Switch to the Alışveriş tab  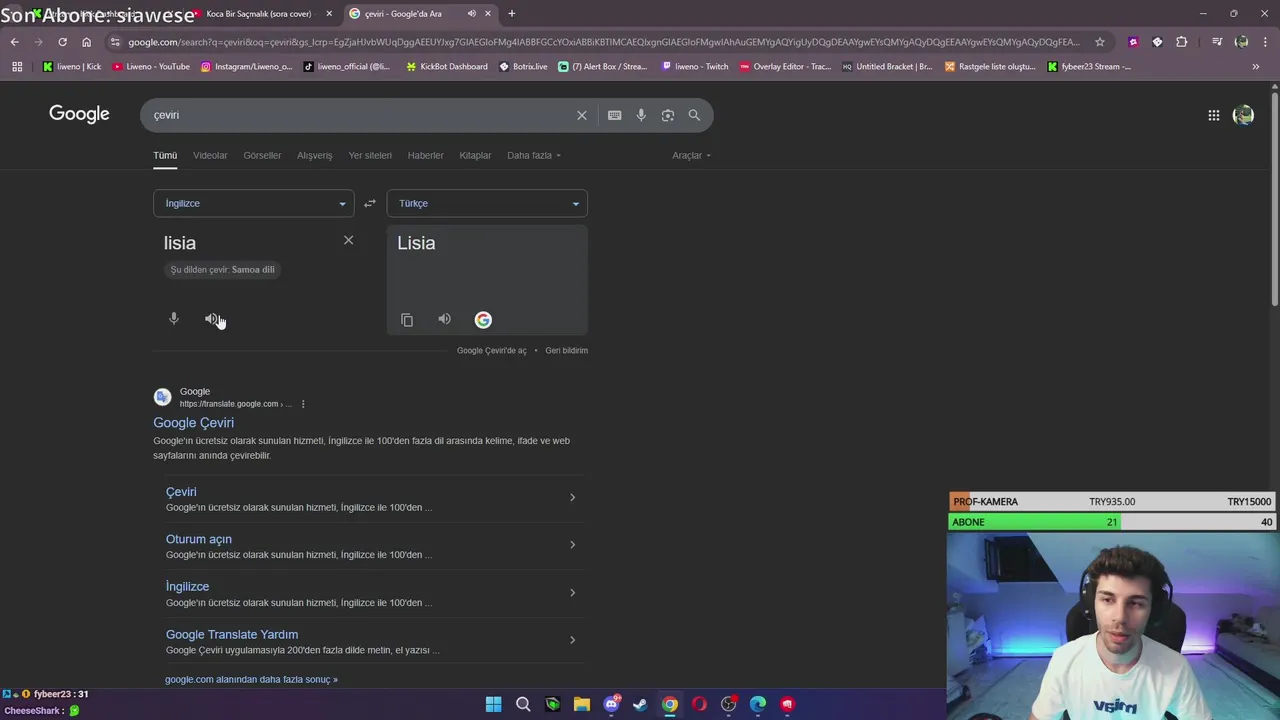point(314,155)
